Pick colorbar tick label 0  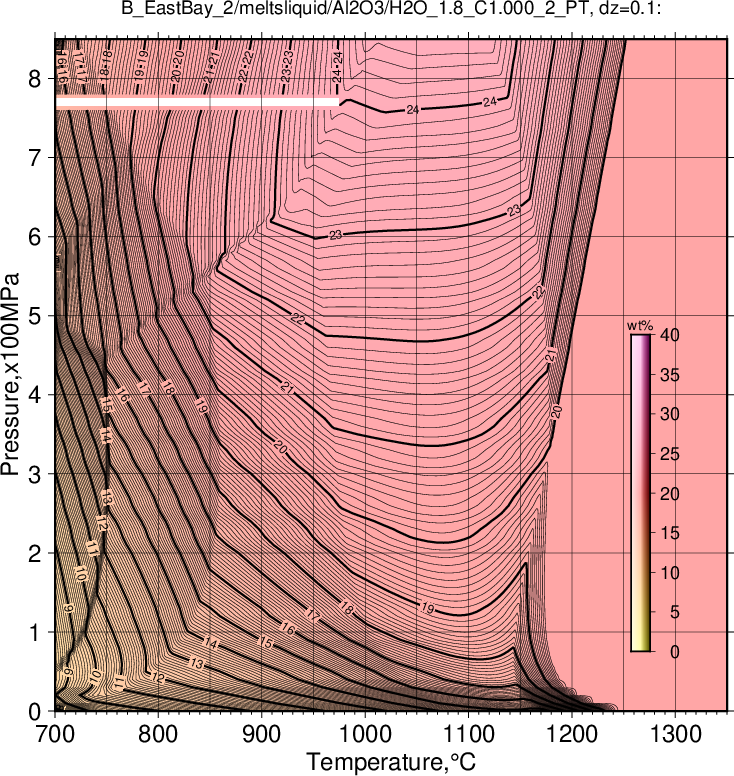point(675,652)
